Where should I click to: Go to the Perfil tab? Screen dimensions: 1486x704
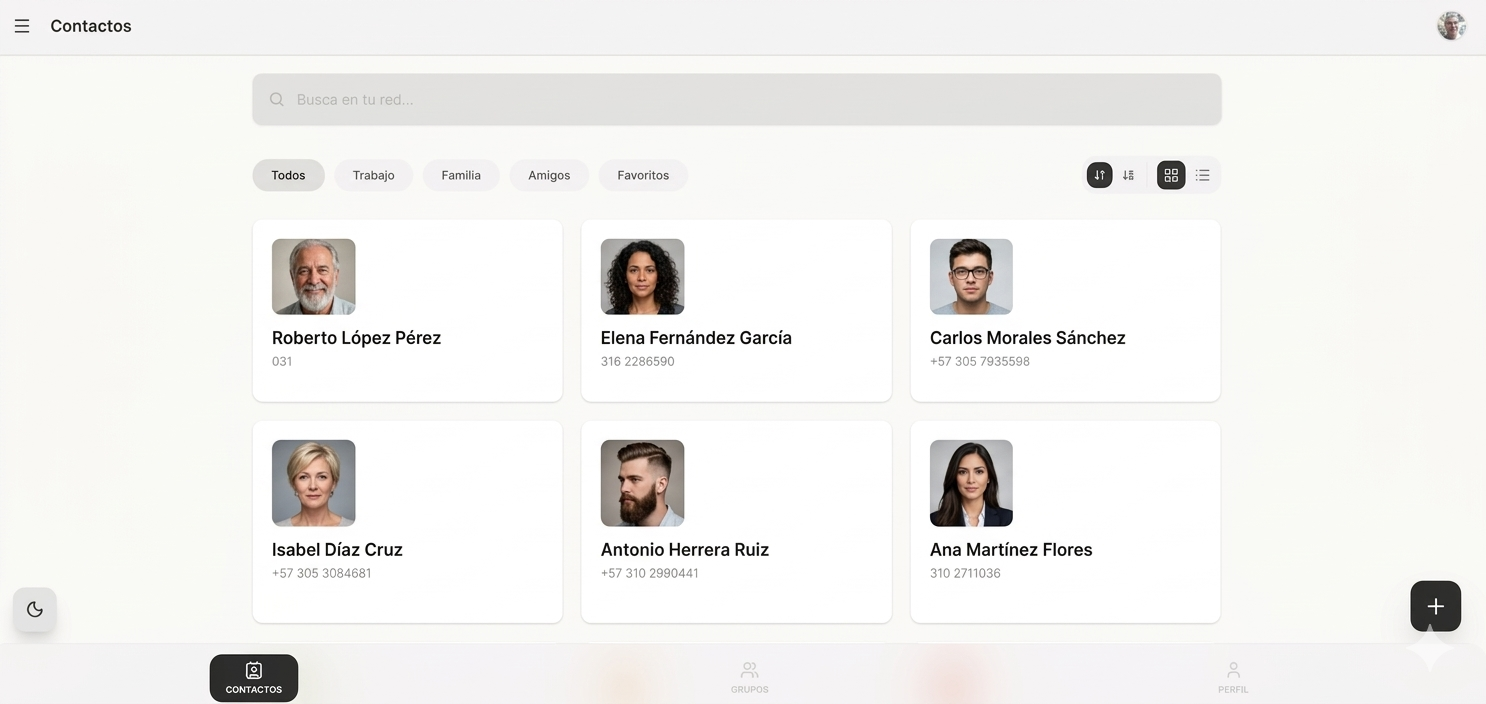[x=1233, y=677]
